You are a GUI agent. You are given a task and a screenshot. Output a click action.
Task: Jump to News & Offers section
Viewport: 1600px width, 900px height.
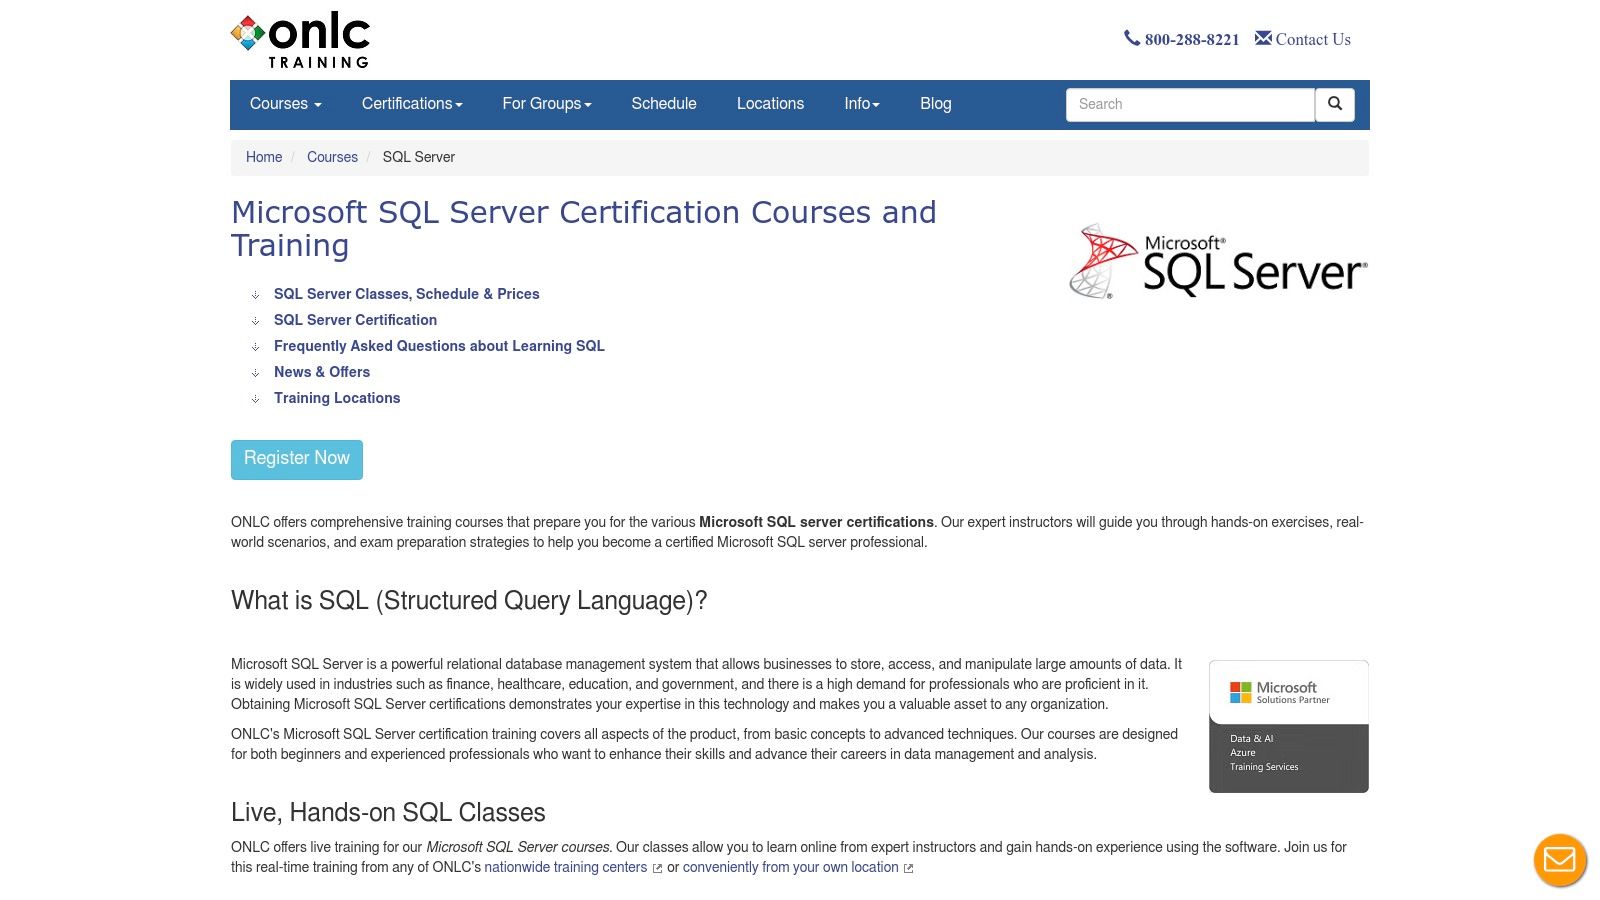click(x=322, y=372)
